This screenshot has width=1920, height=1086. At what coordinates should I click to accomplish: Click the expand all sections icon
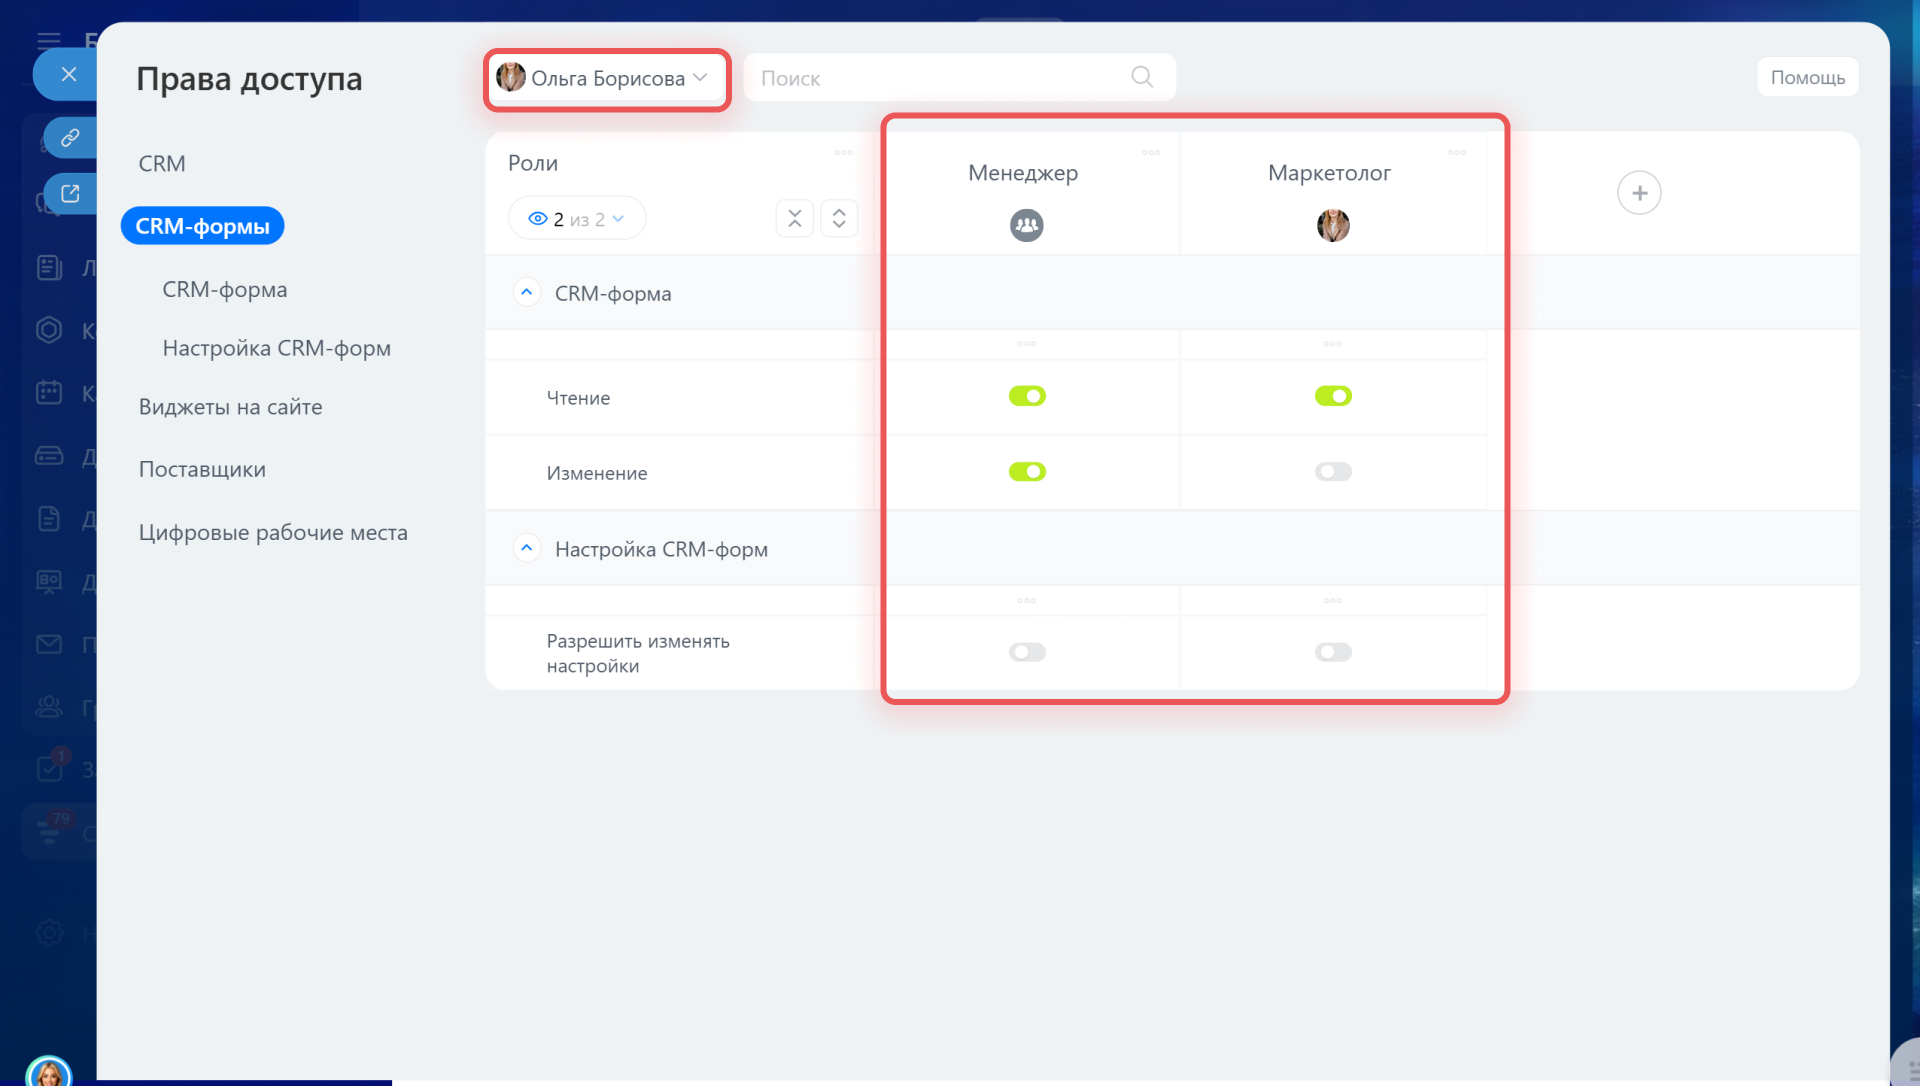pos(839,219)
